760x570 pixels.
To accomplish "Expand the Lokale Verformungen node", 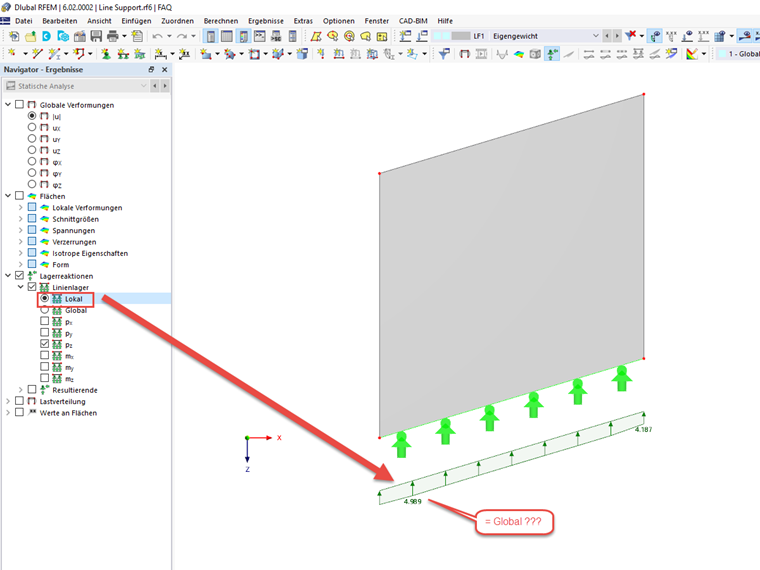I will 20,207.
